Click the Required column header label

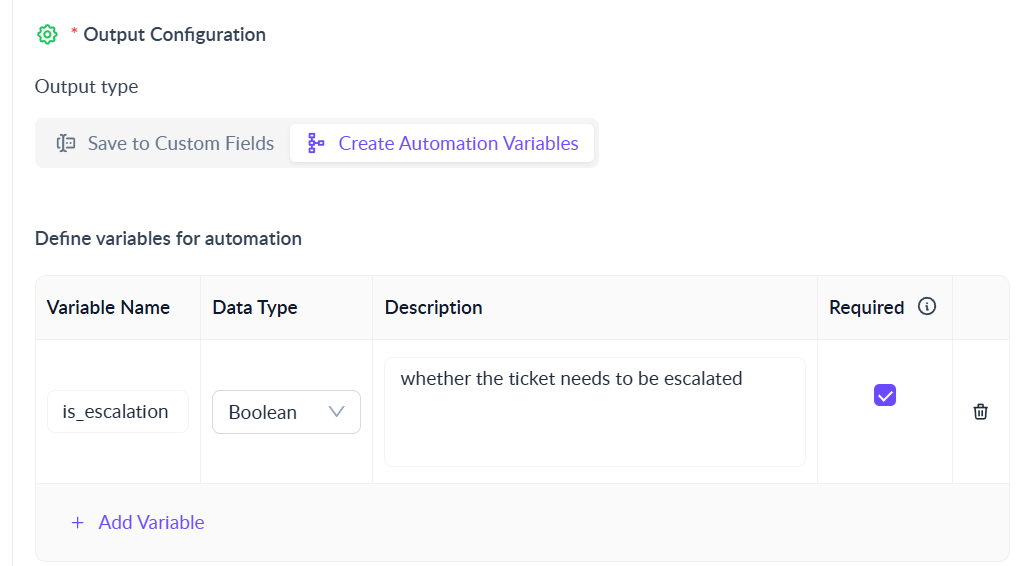[866, 307]
